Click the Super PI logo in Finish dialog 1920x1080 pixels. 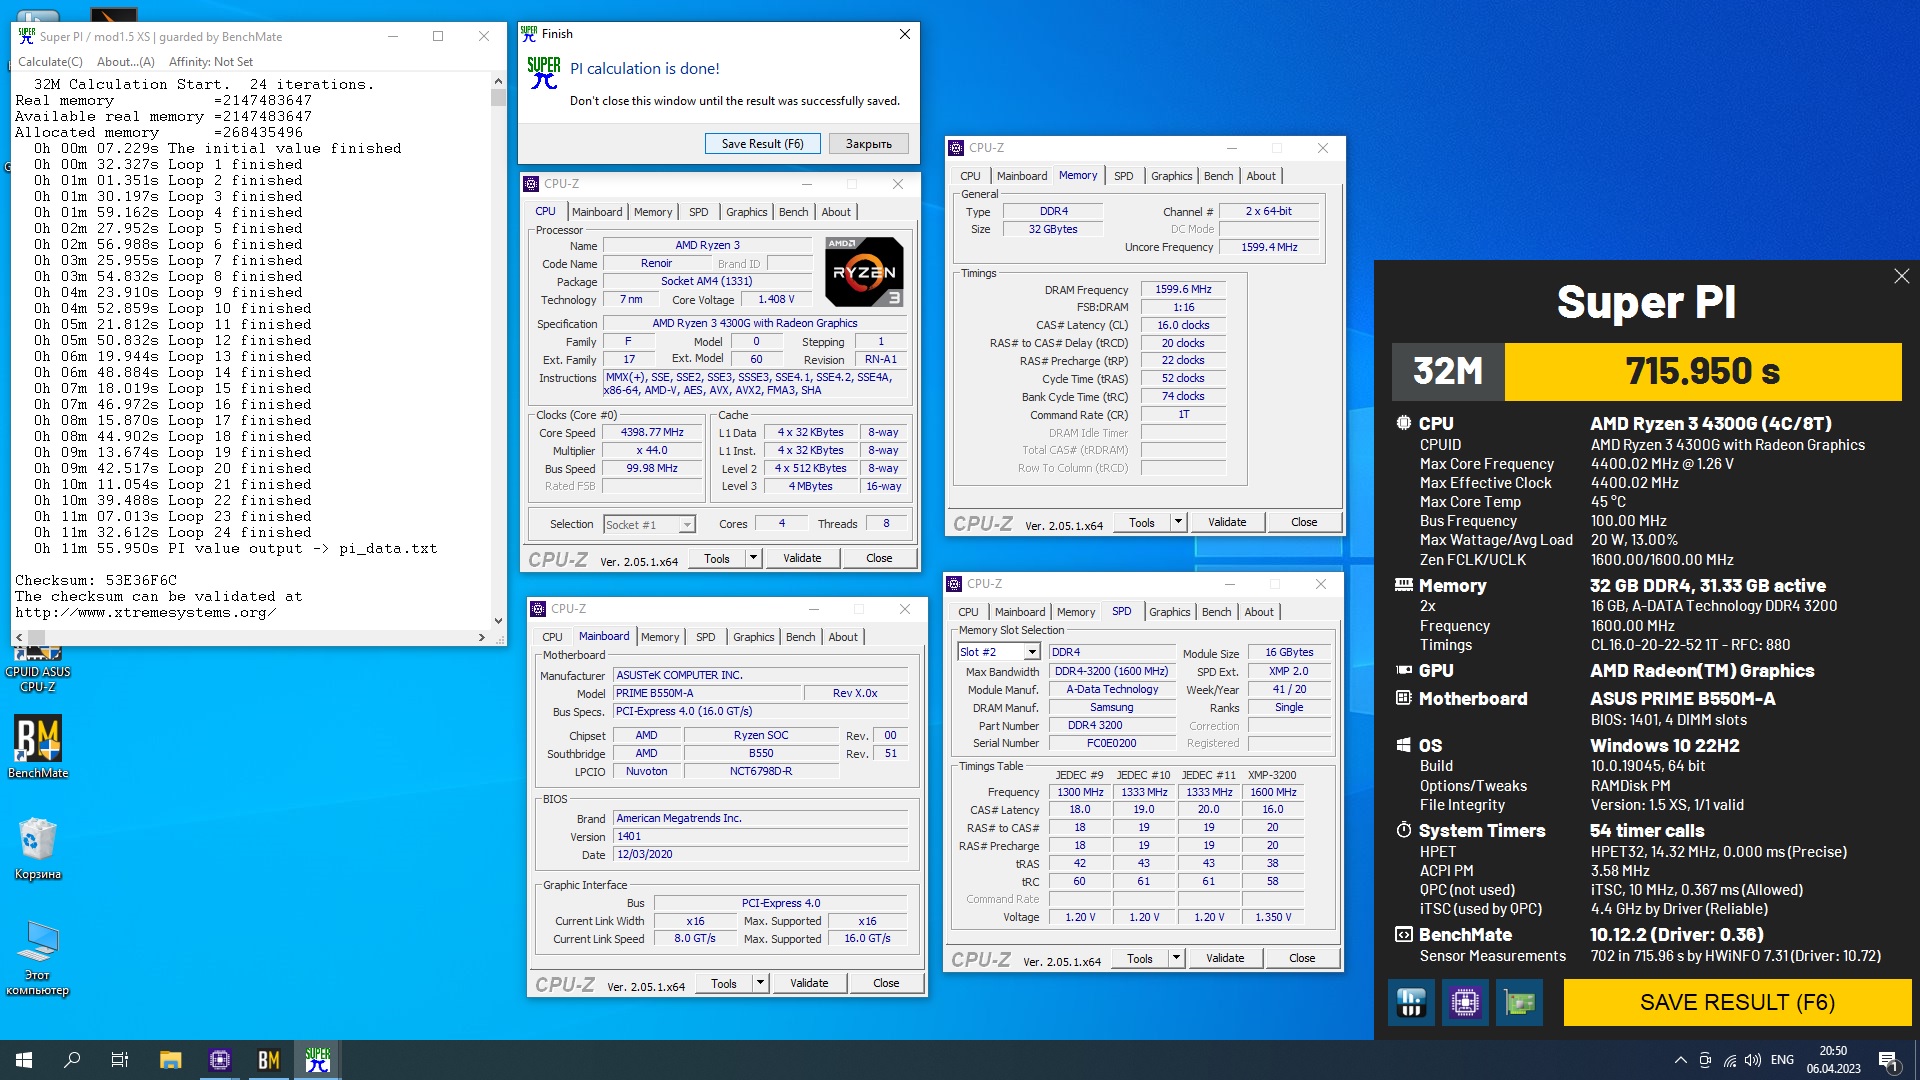pos(544,73)
